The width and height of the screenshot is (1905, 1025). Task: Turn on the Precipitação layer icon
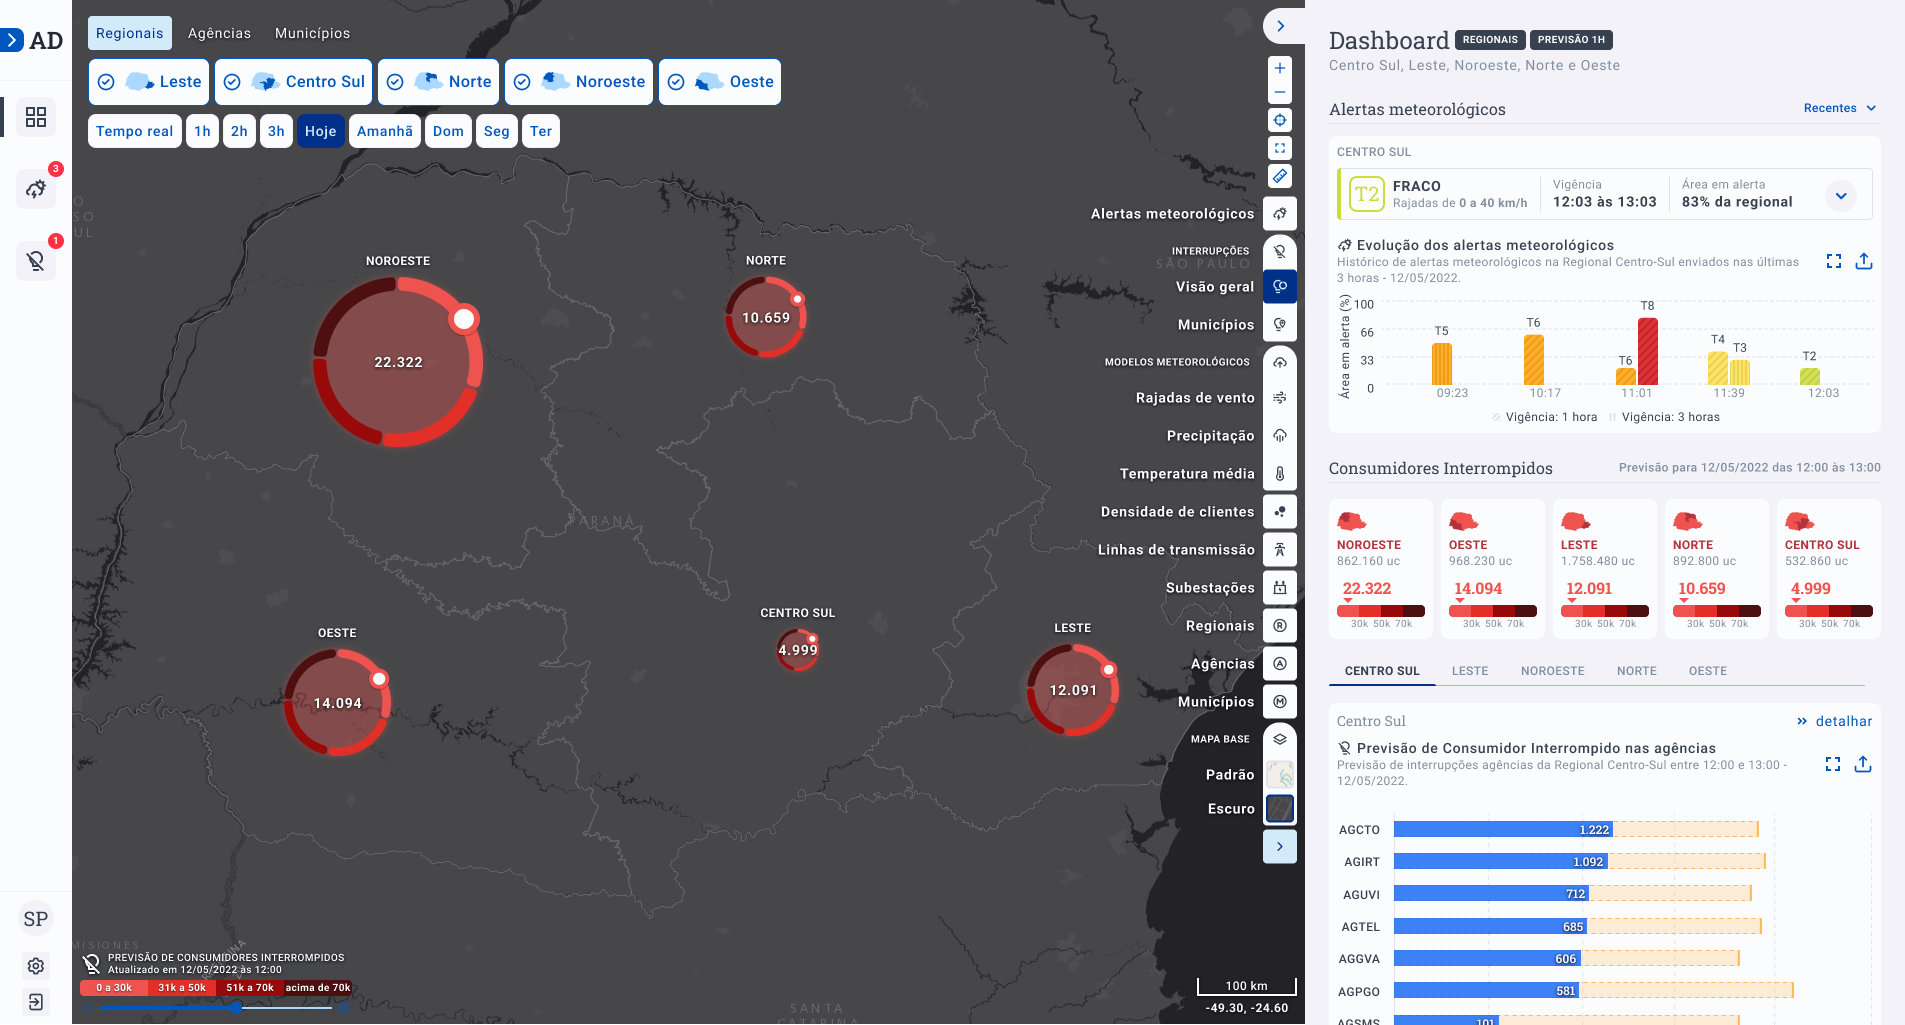[x=1280, y=436]
